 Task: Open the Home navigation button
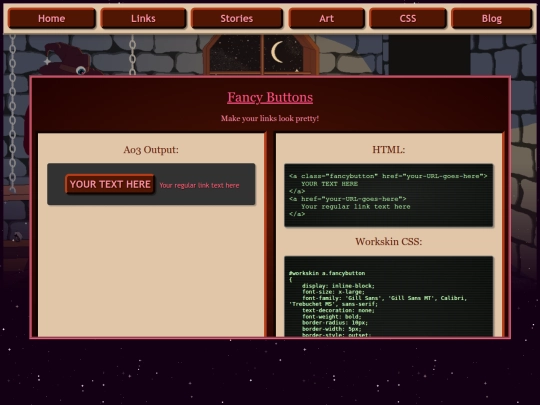pyautogui.click(x=52, y=18)
